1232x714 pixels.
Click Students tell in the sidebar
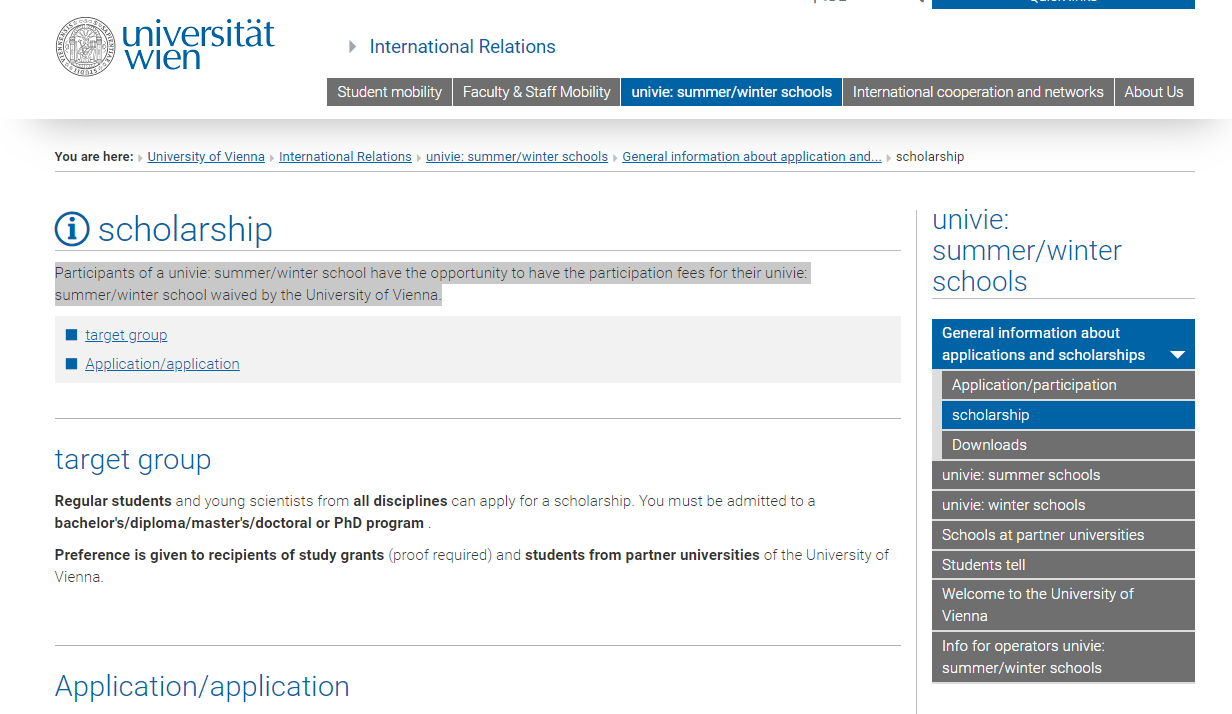[x=983, y=565]
